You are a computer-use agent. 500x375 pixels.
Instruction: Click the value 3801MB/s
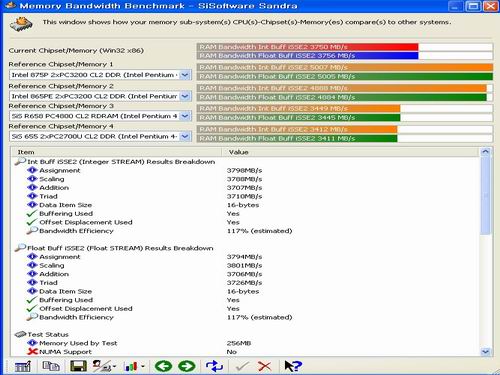(244, 265)
